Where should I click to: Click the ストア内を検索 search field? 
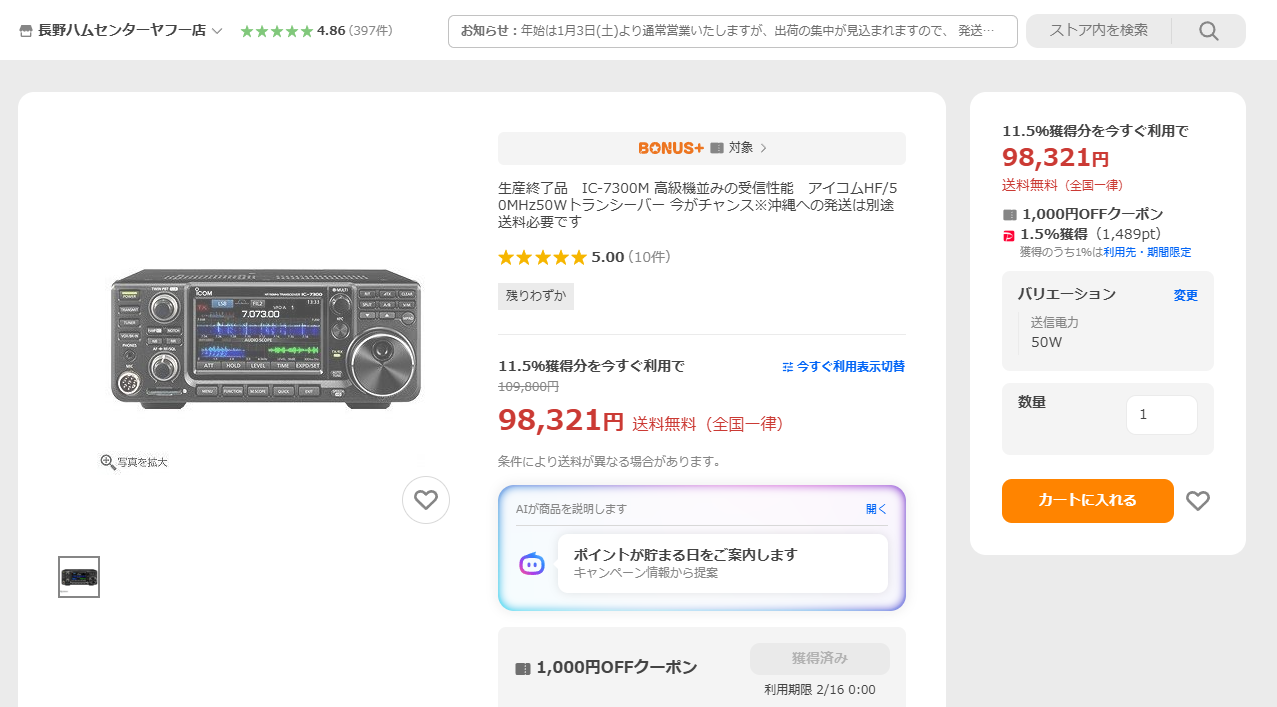pyautogui.click(x=1098, y=31)
